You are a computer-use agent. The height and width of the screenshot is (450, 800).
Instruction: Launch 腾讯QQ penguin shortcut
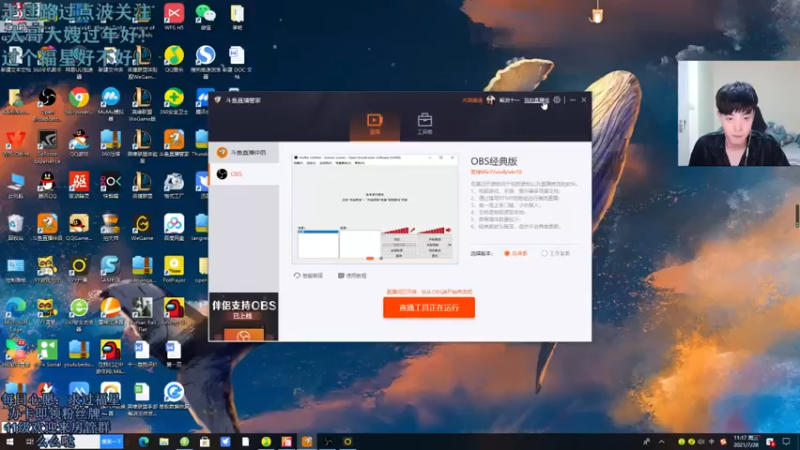(47, 186)
